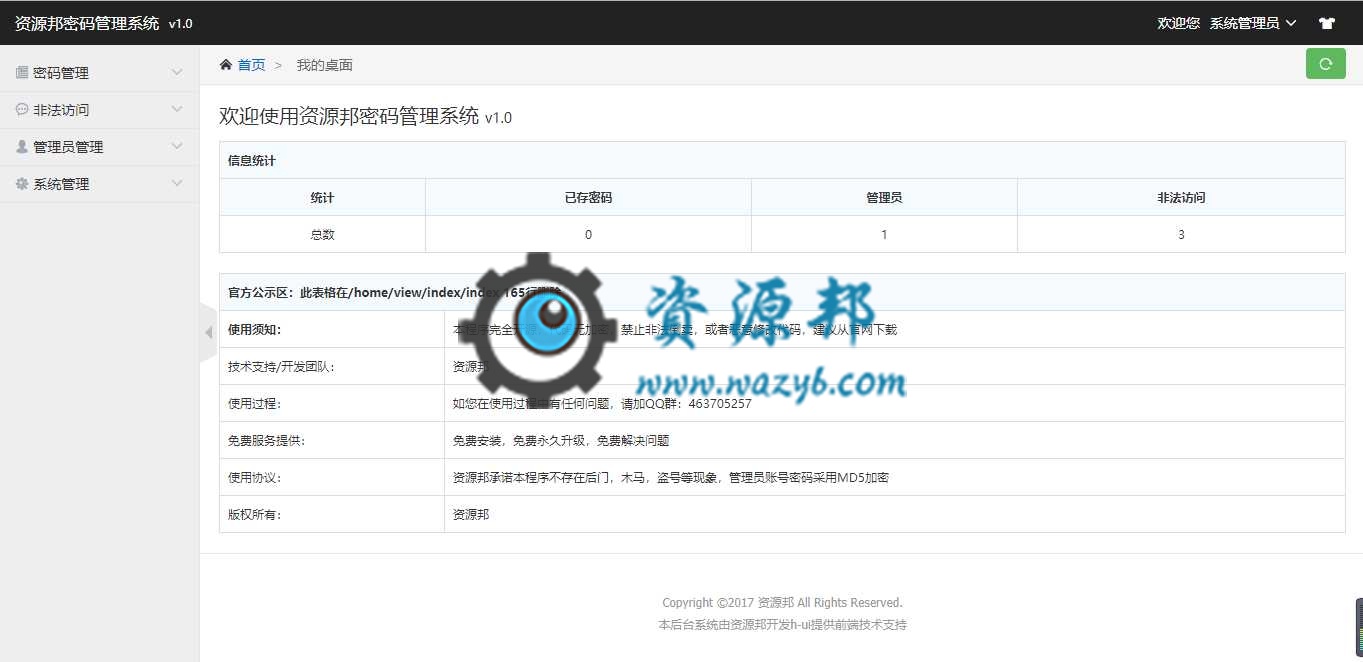Open the 管理员管理 menu
Screen dimensions: 1363x662
[100, 147]
